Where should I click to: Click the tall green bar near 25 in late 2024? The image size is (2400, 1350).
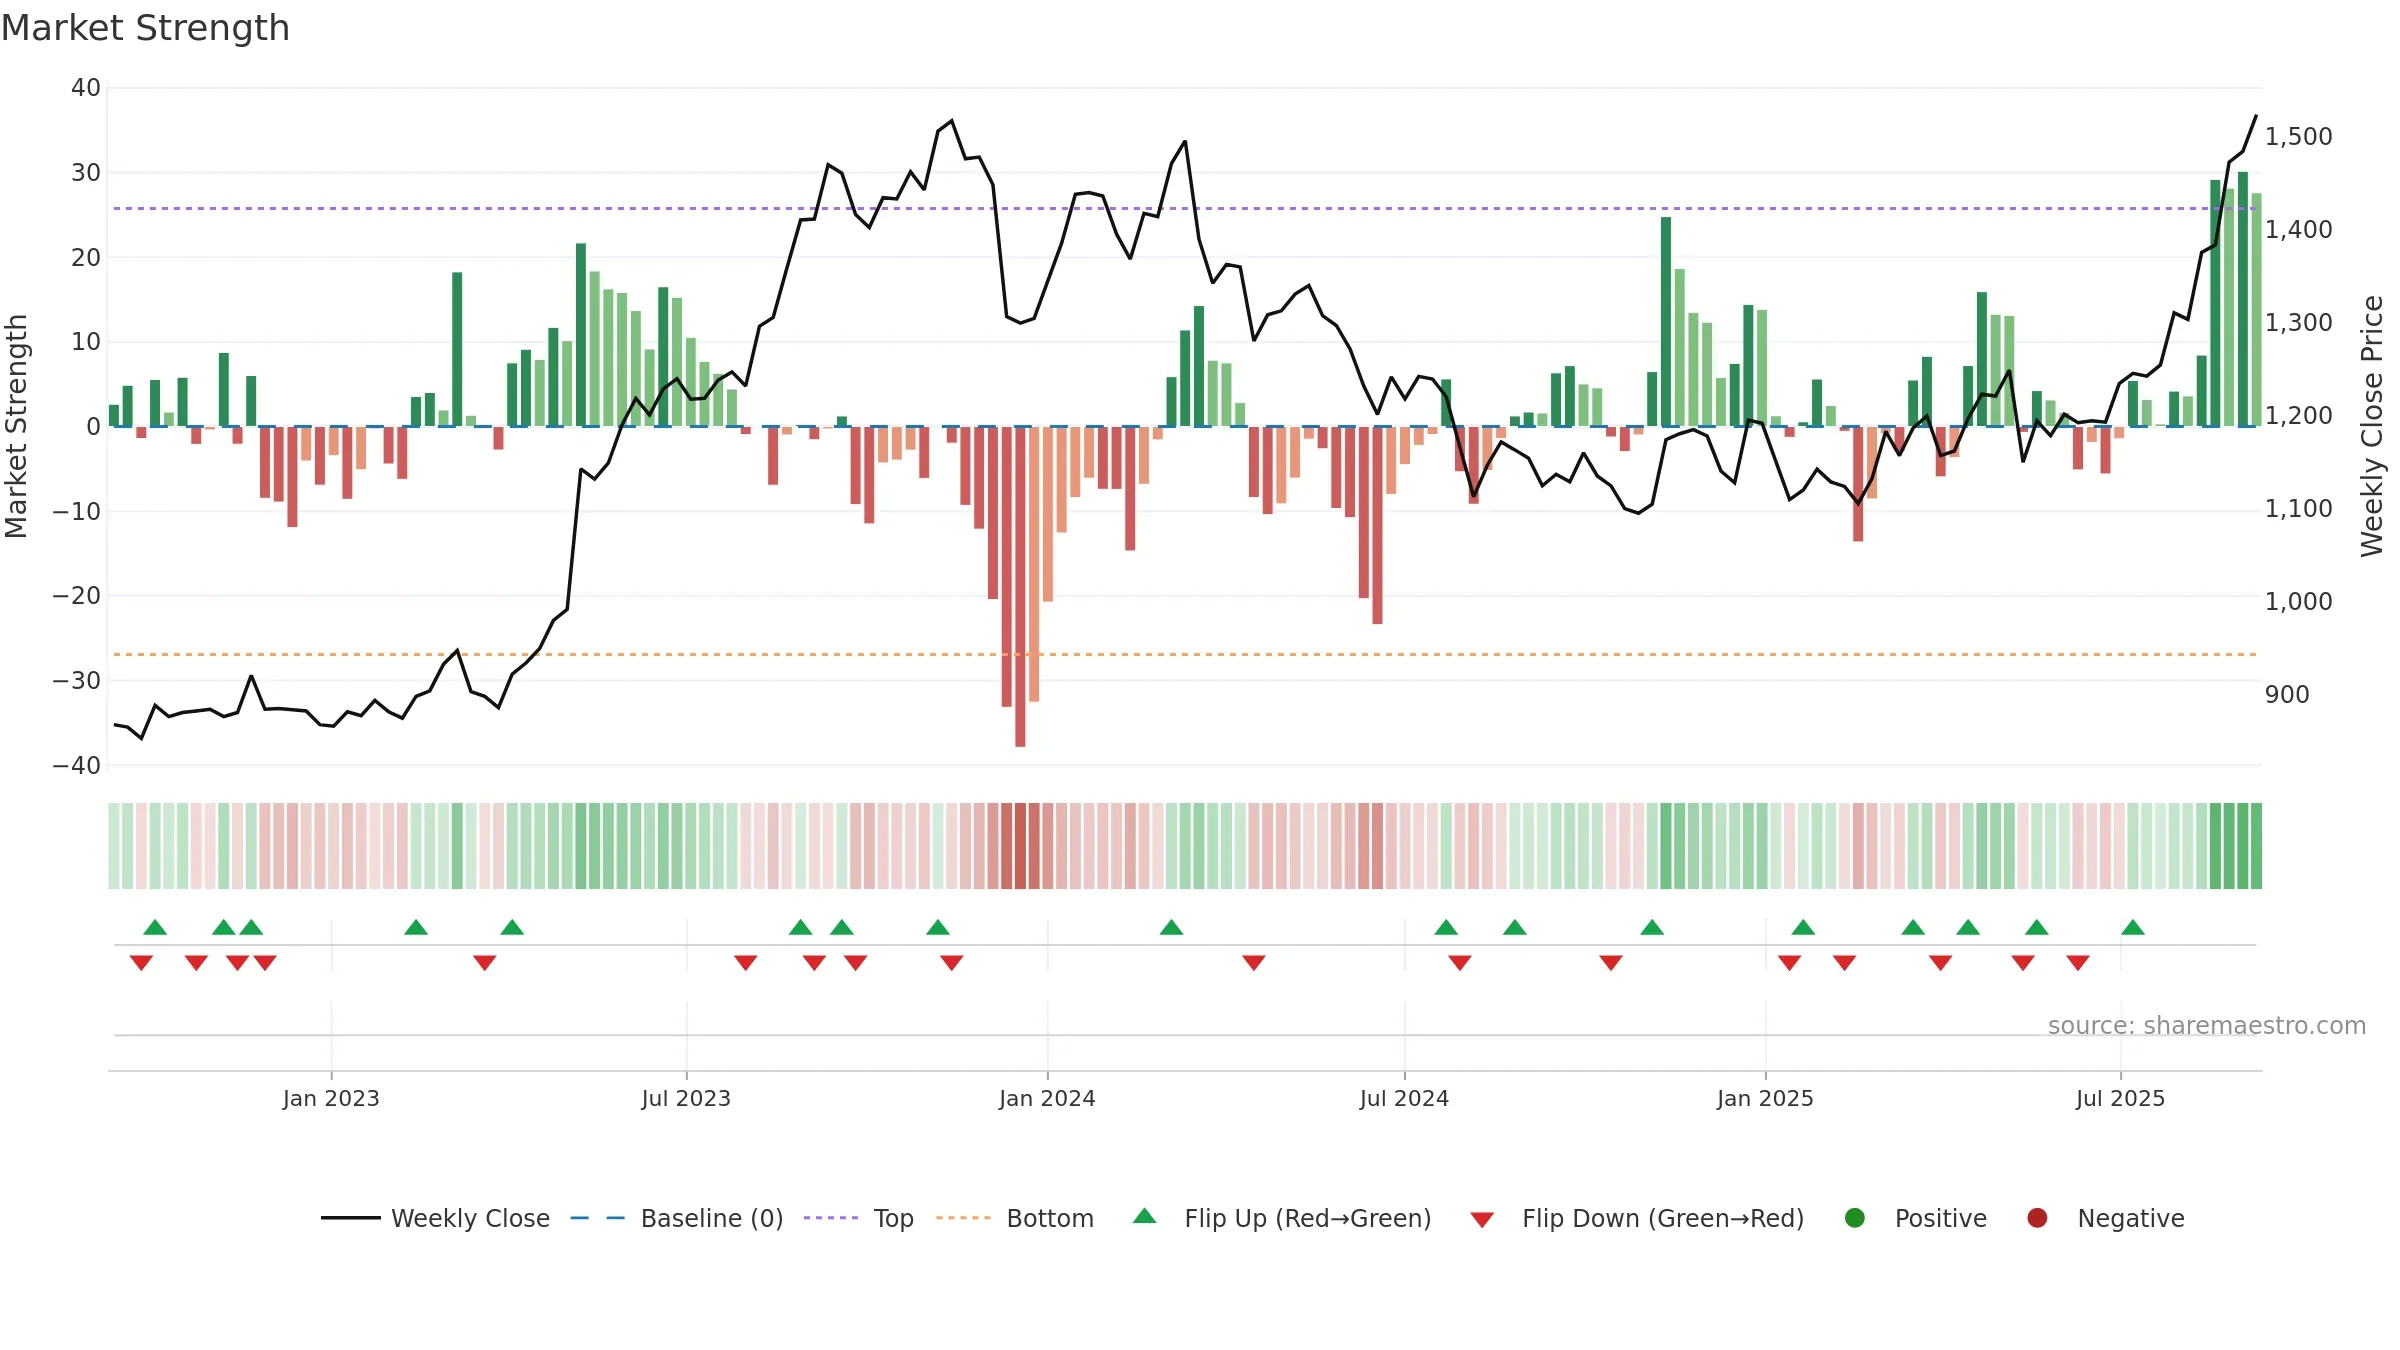pyautogui.click(x=1666, y=321)
